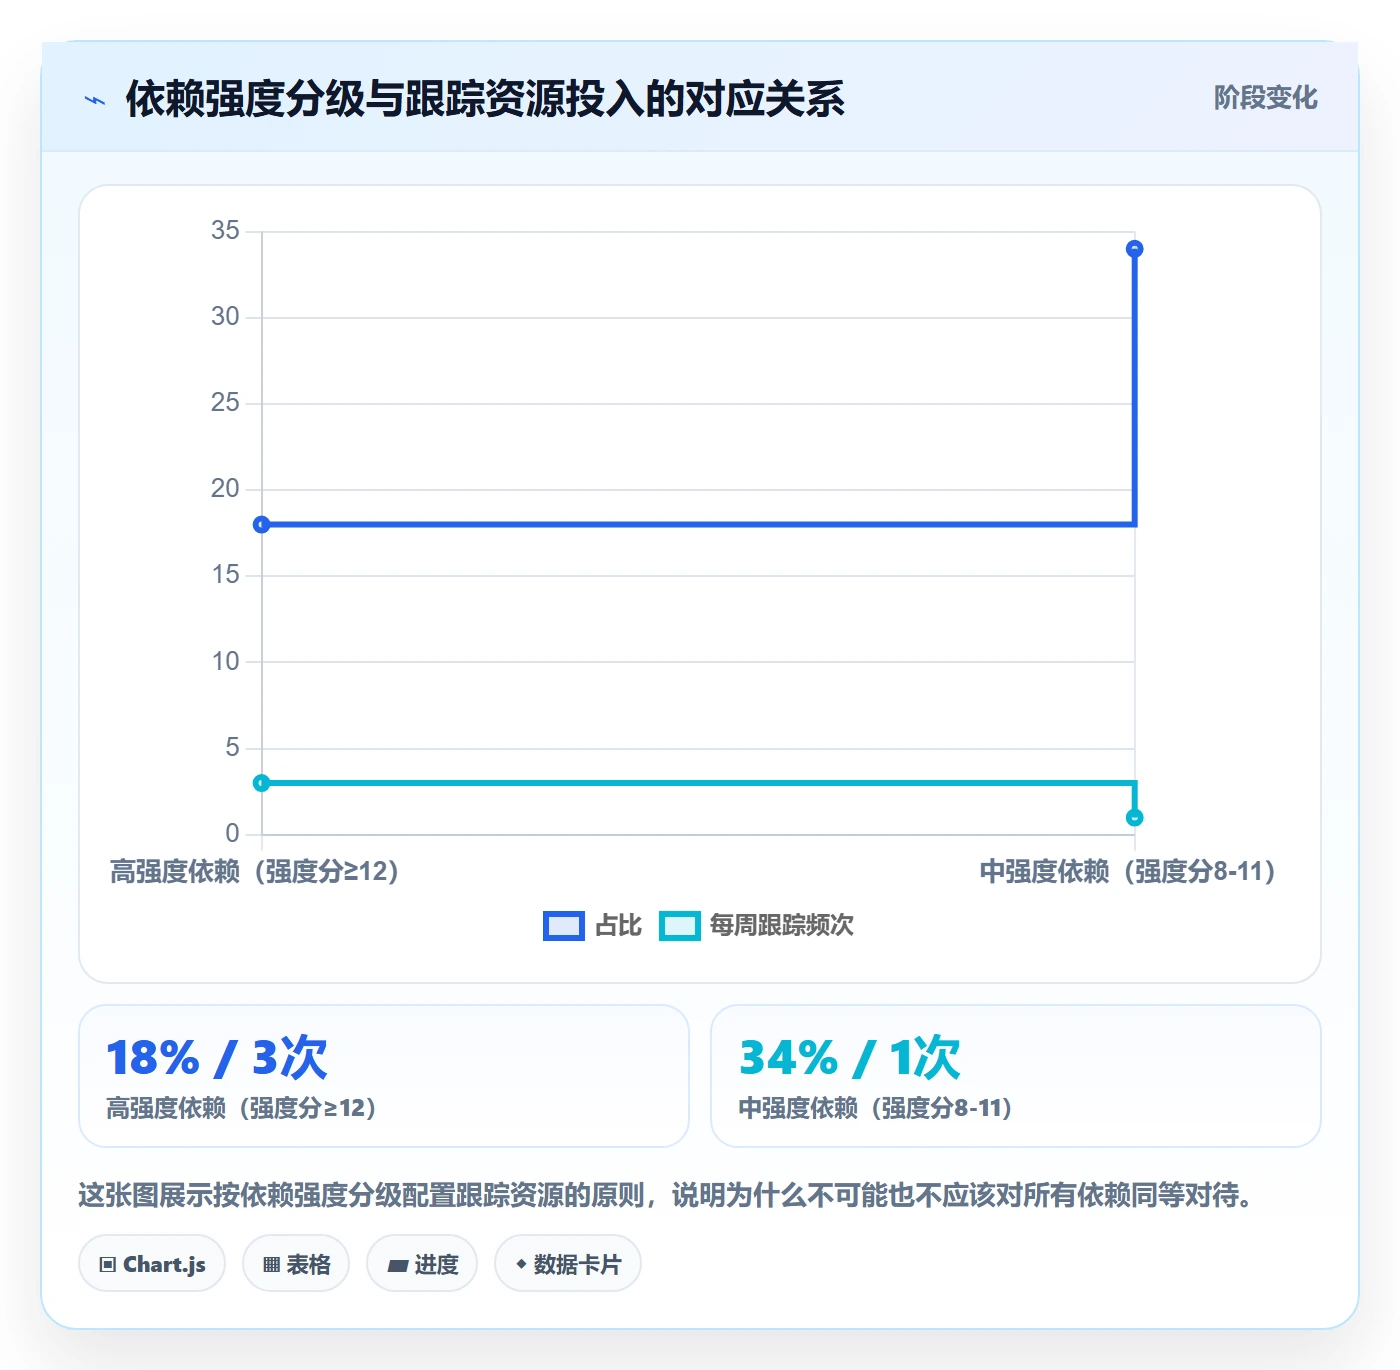Click the y-axis value 35
The width and height of the screenshot is (1400, 1370).
(x=225, y=231)
